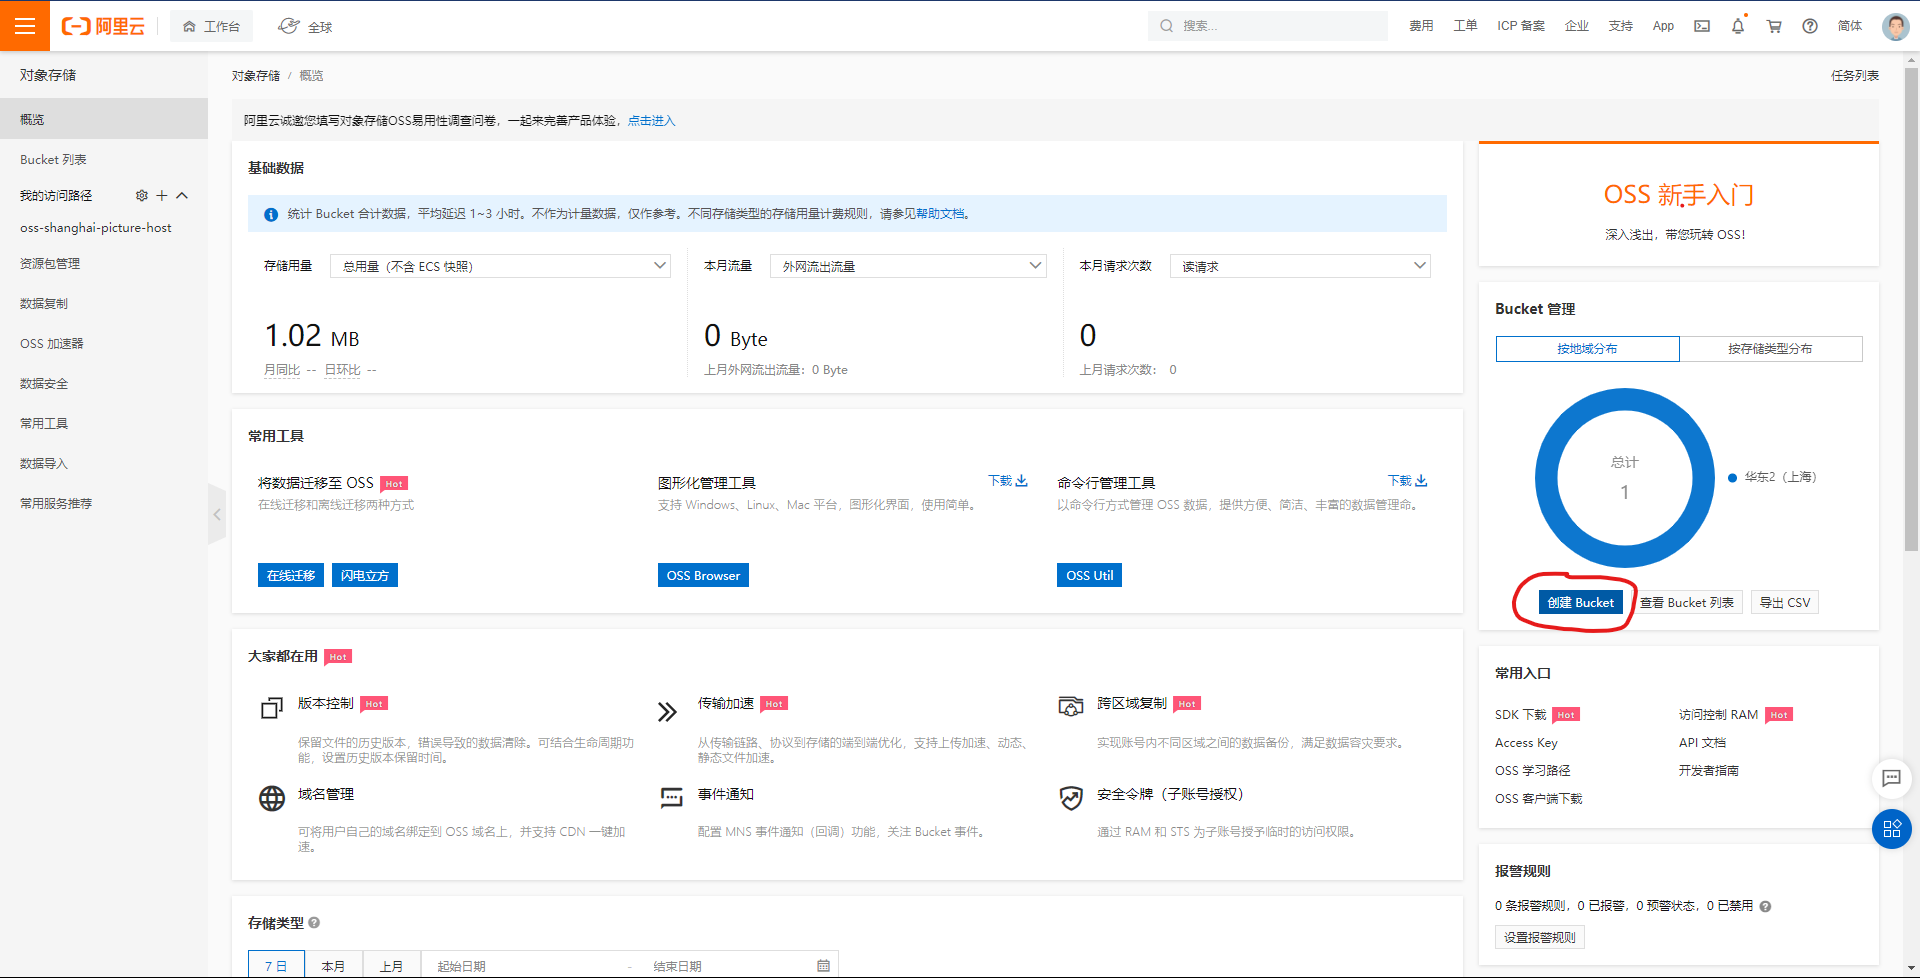Click the 设置报警规则 button
This screenshot has height=978, width=1920.
click(1540, 938)
